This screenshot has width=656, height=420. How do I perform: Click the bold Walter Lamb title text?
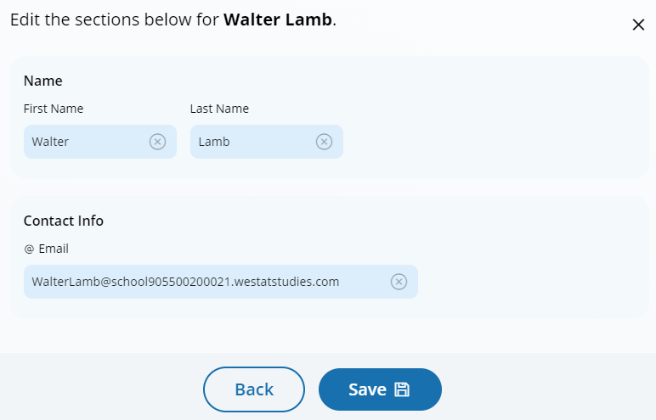277,20
